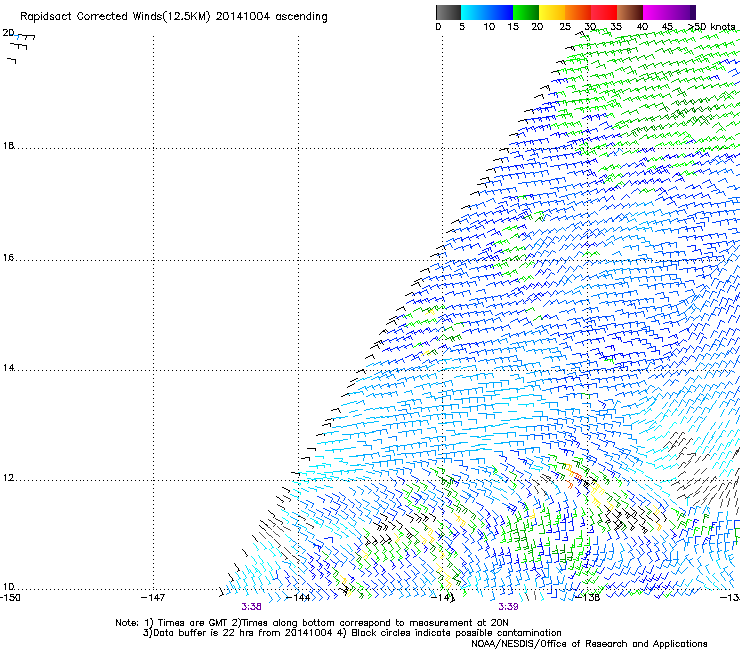Click the 'Rapidsact Corrected Winds(12.5KM)' title text
Screen dimensions: 740x650
point(115,17)
